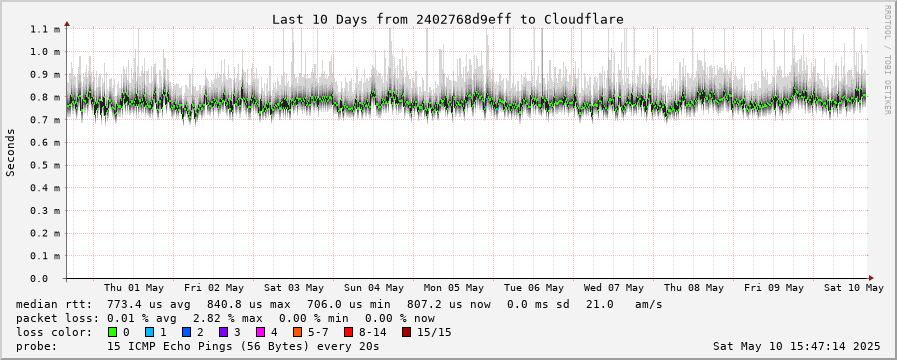Click the '0.4 m' y-axis value
The width and height of the screenshot is (897, 360).
[45, 188]
